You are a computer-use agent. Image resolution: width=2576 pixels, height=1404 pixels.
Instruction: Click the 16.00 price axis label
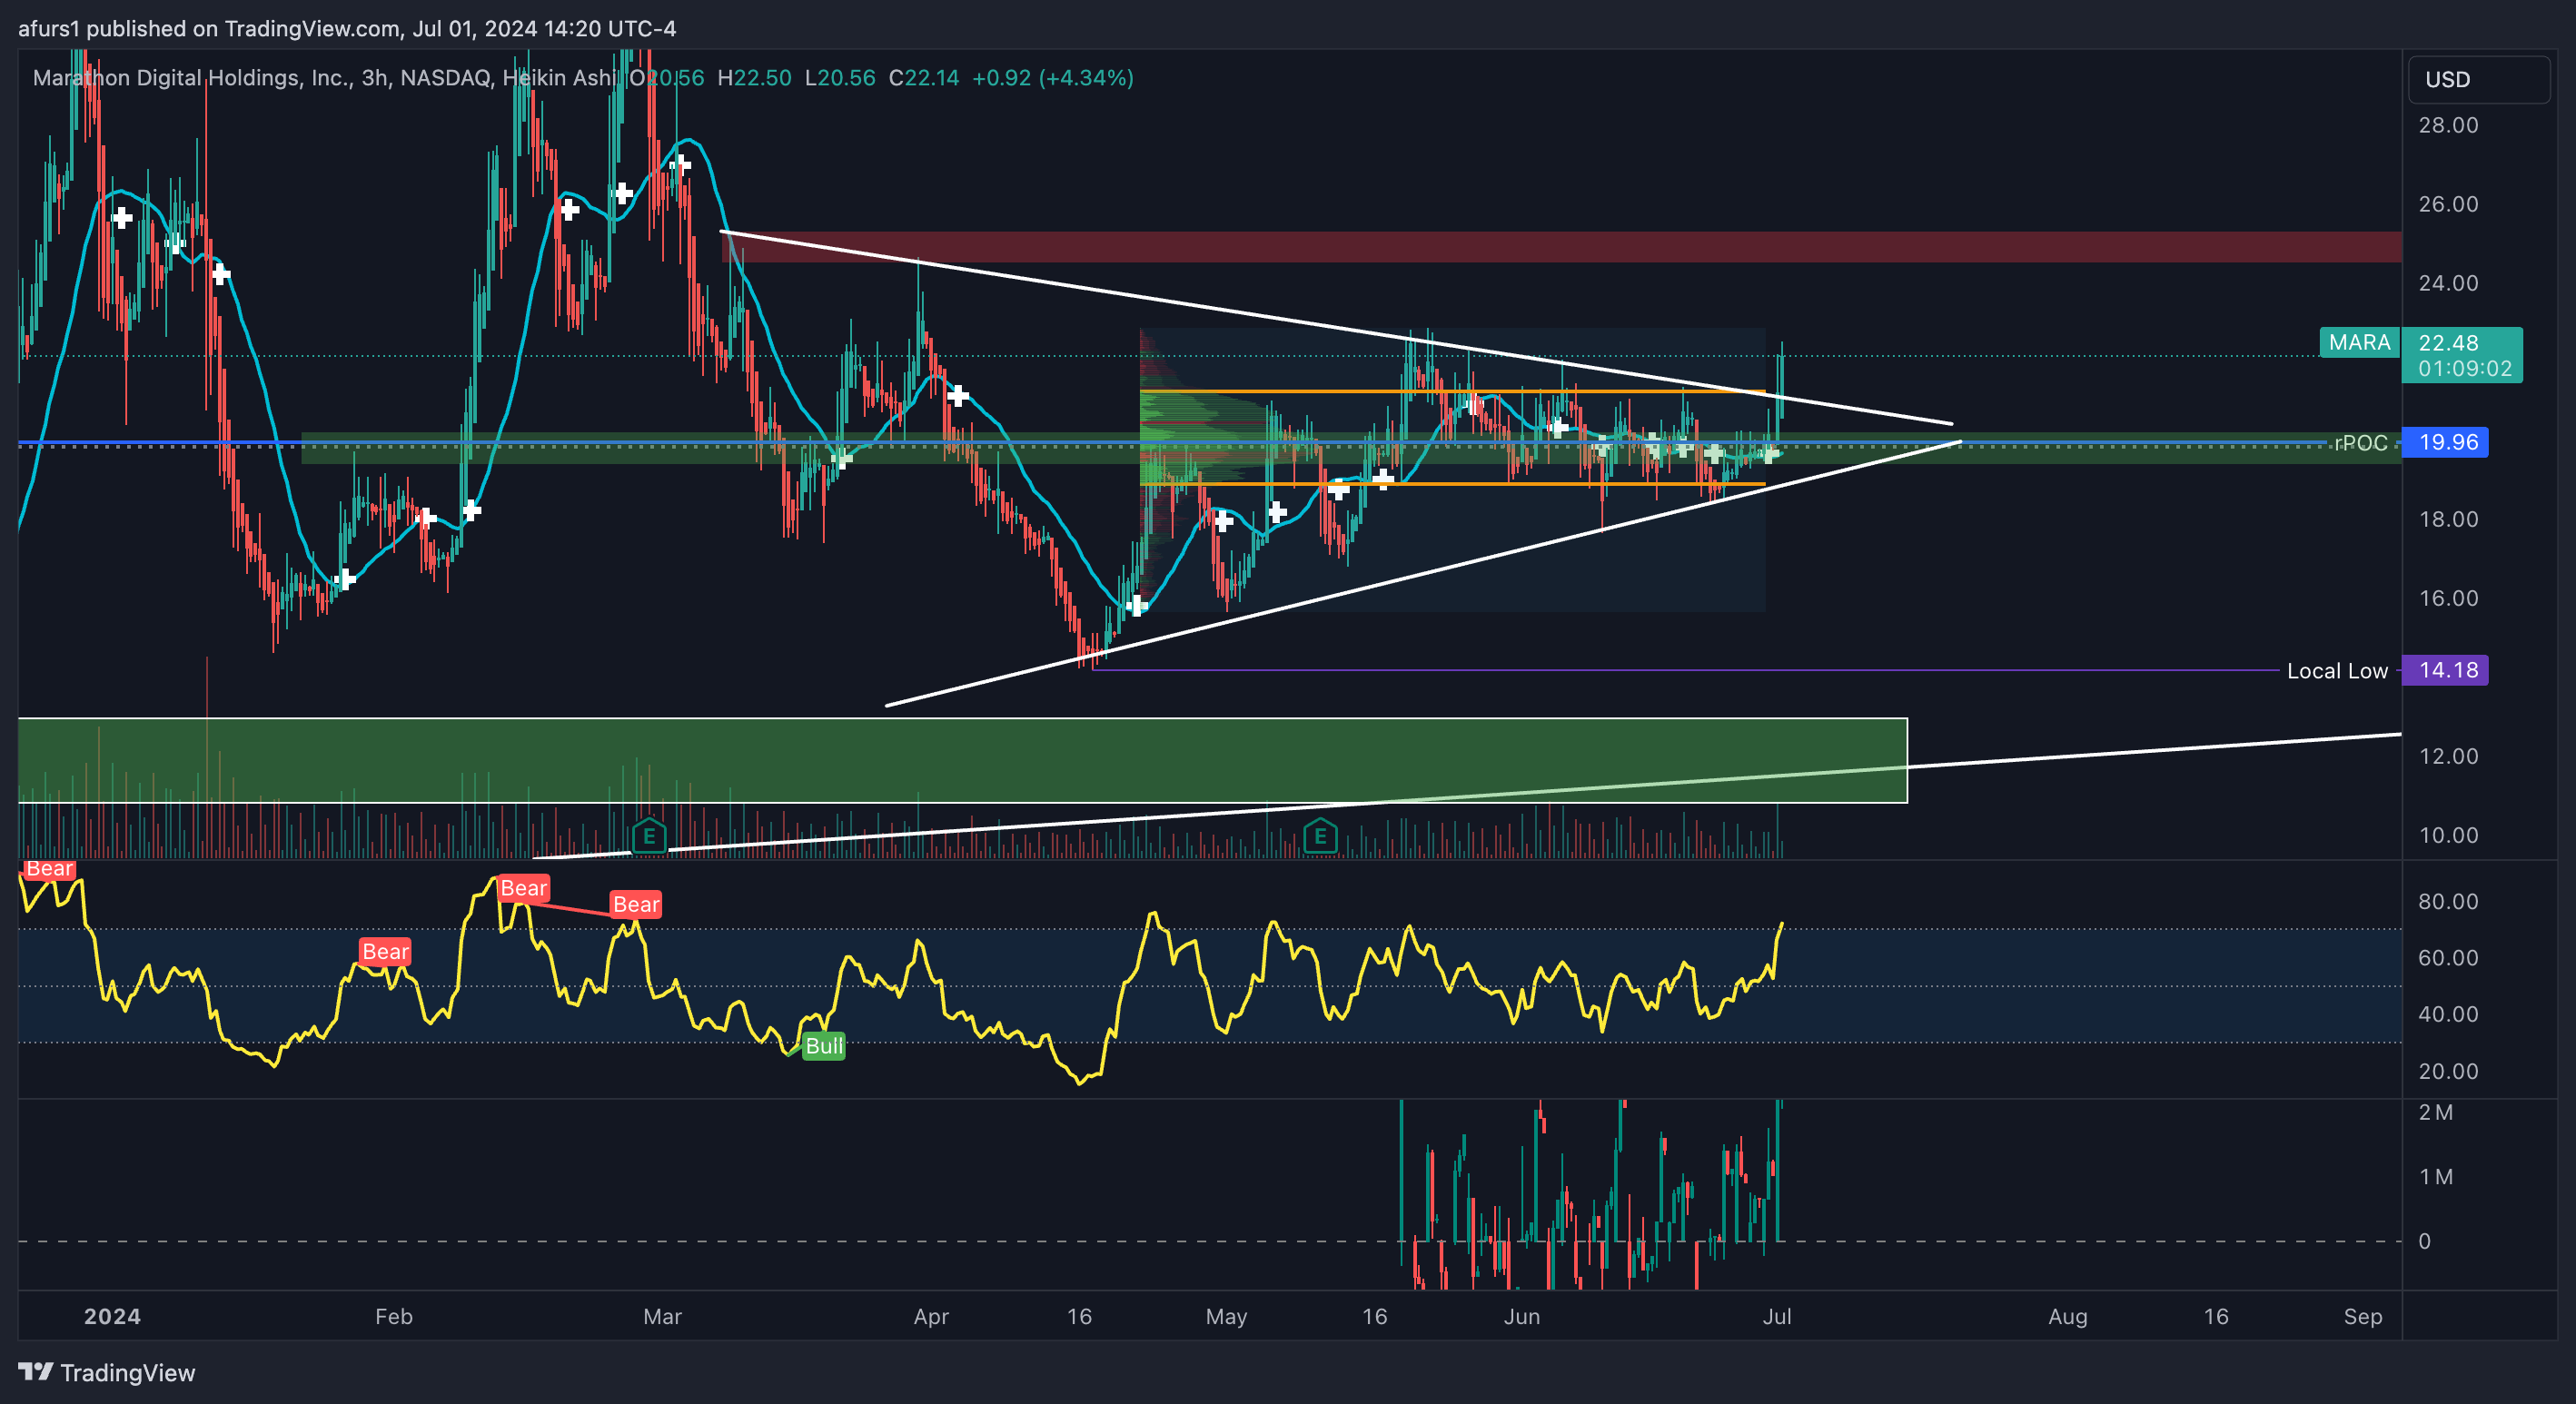2448,598
